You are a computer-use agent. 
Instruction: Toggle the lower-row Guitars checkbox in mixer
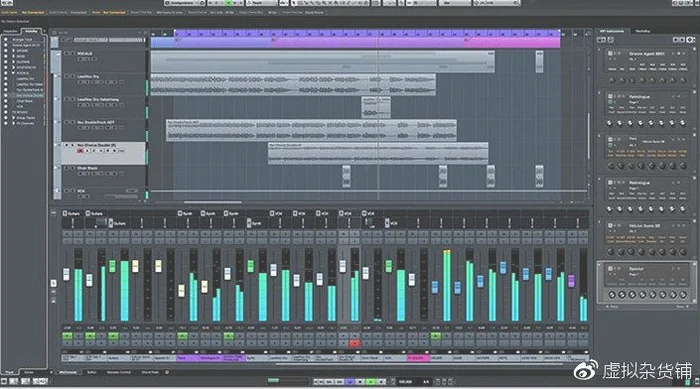111,223
